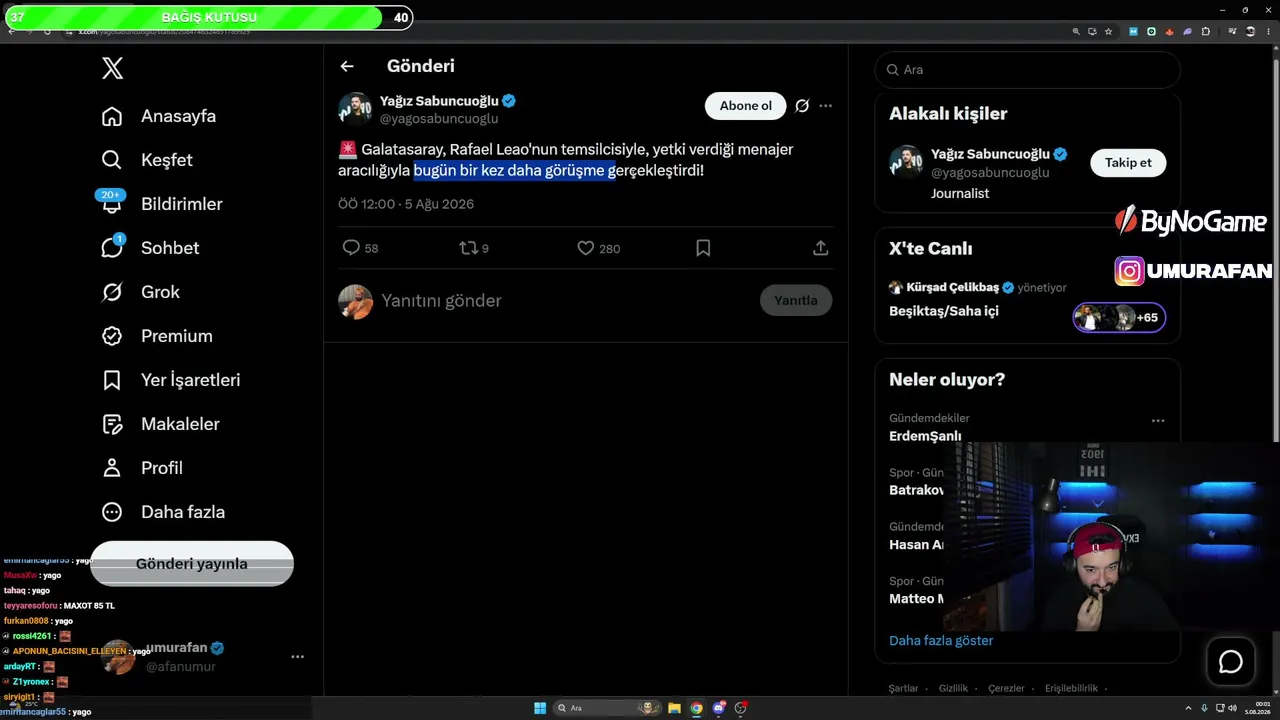The image size is (1280, 720).
Task: Click Takip et for Yağız Sabuncuoğlu
Action: (1128, 163)
